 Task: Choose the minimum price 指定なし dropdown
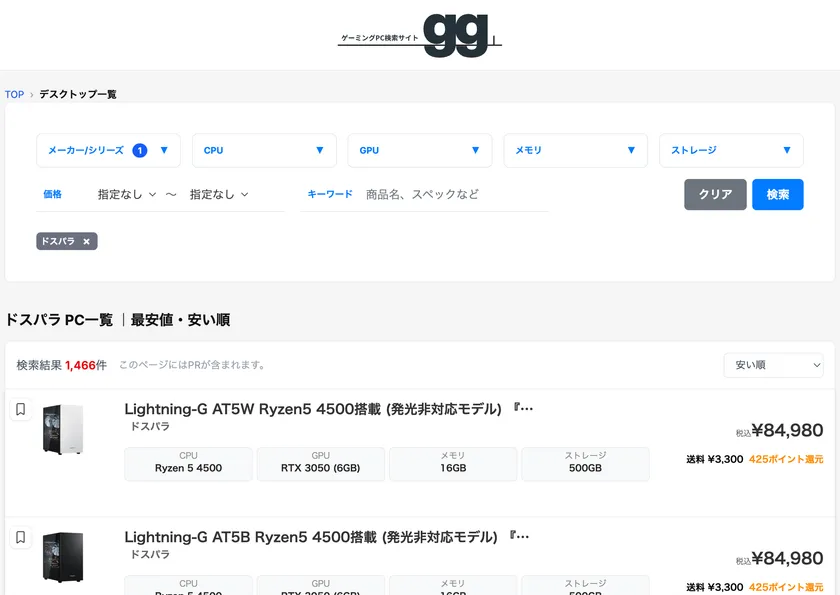click(x=127, y=194)
